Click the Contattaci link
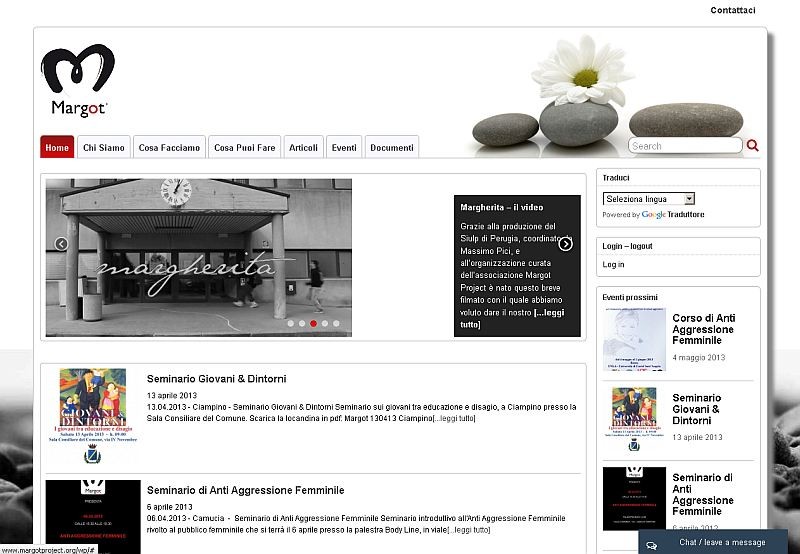800x554 pixels. pos(733,10)
